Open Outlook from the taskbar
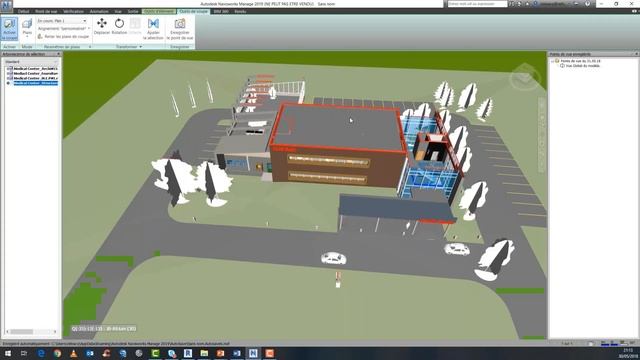The image size is (640, 360). [90, 353]
